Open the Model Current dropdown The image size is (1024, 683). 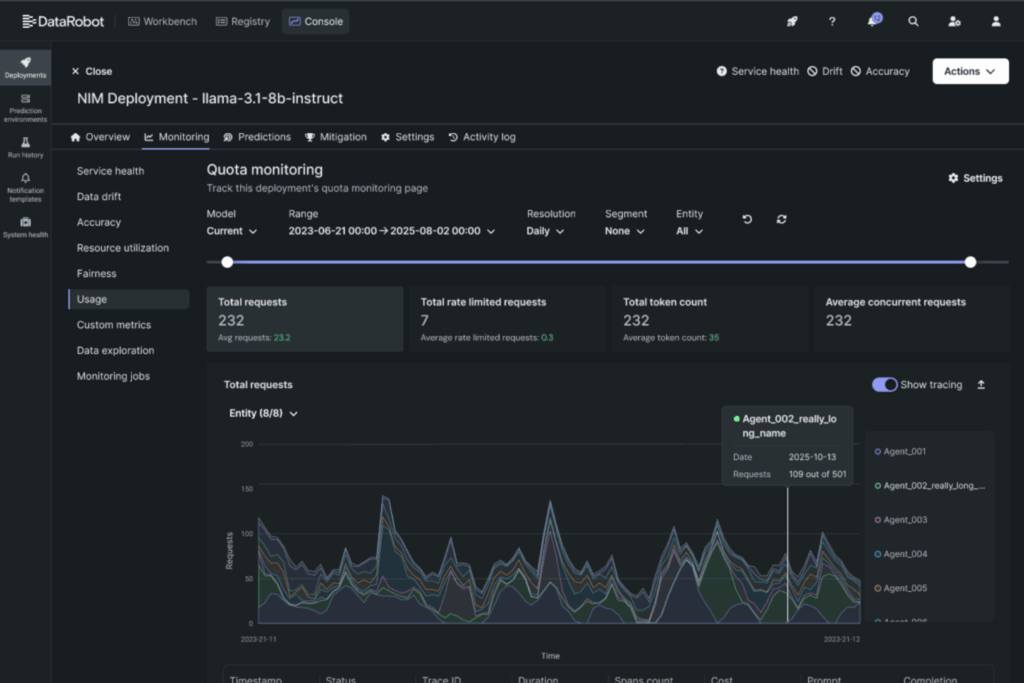[232, 230]
